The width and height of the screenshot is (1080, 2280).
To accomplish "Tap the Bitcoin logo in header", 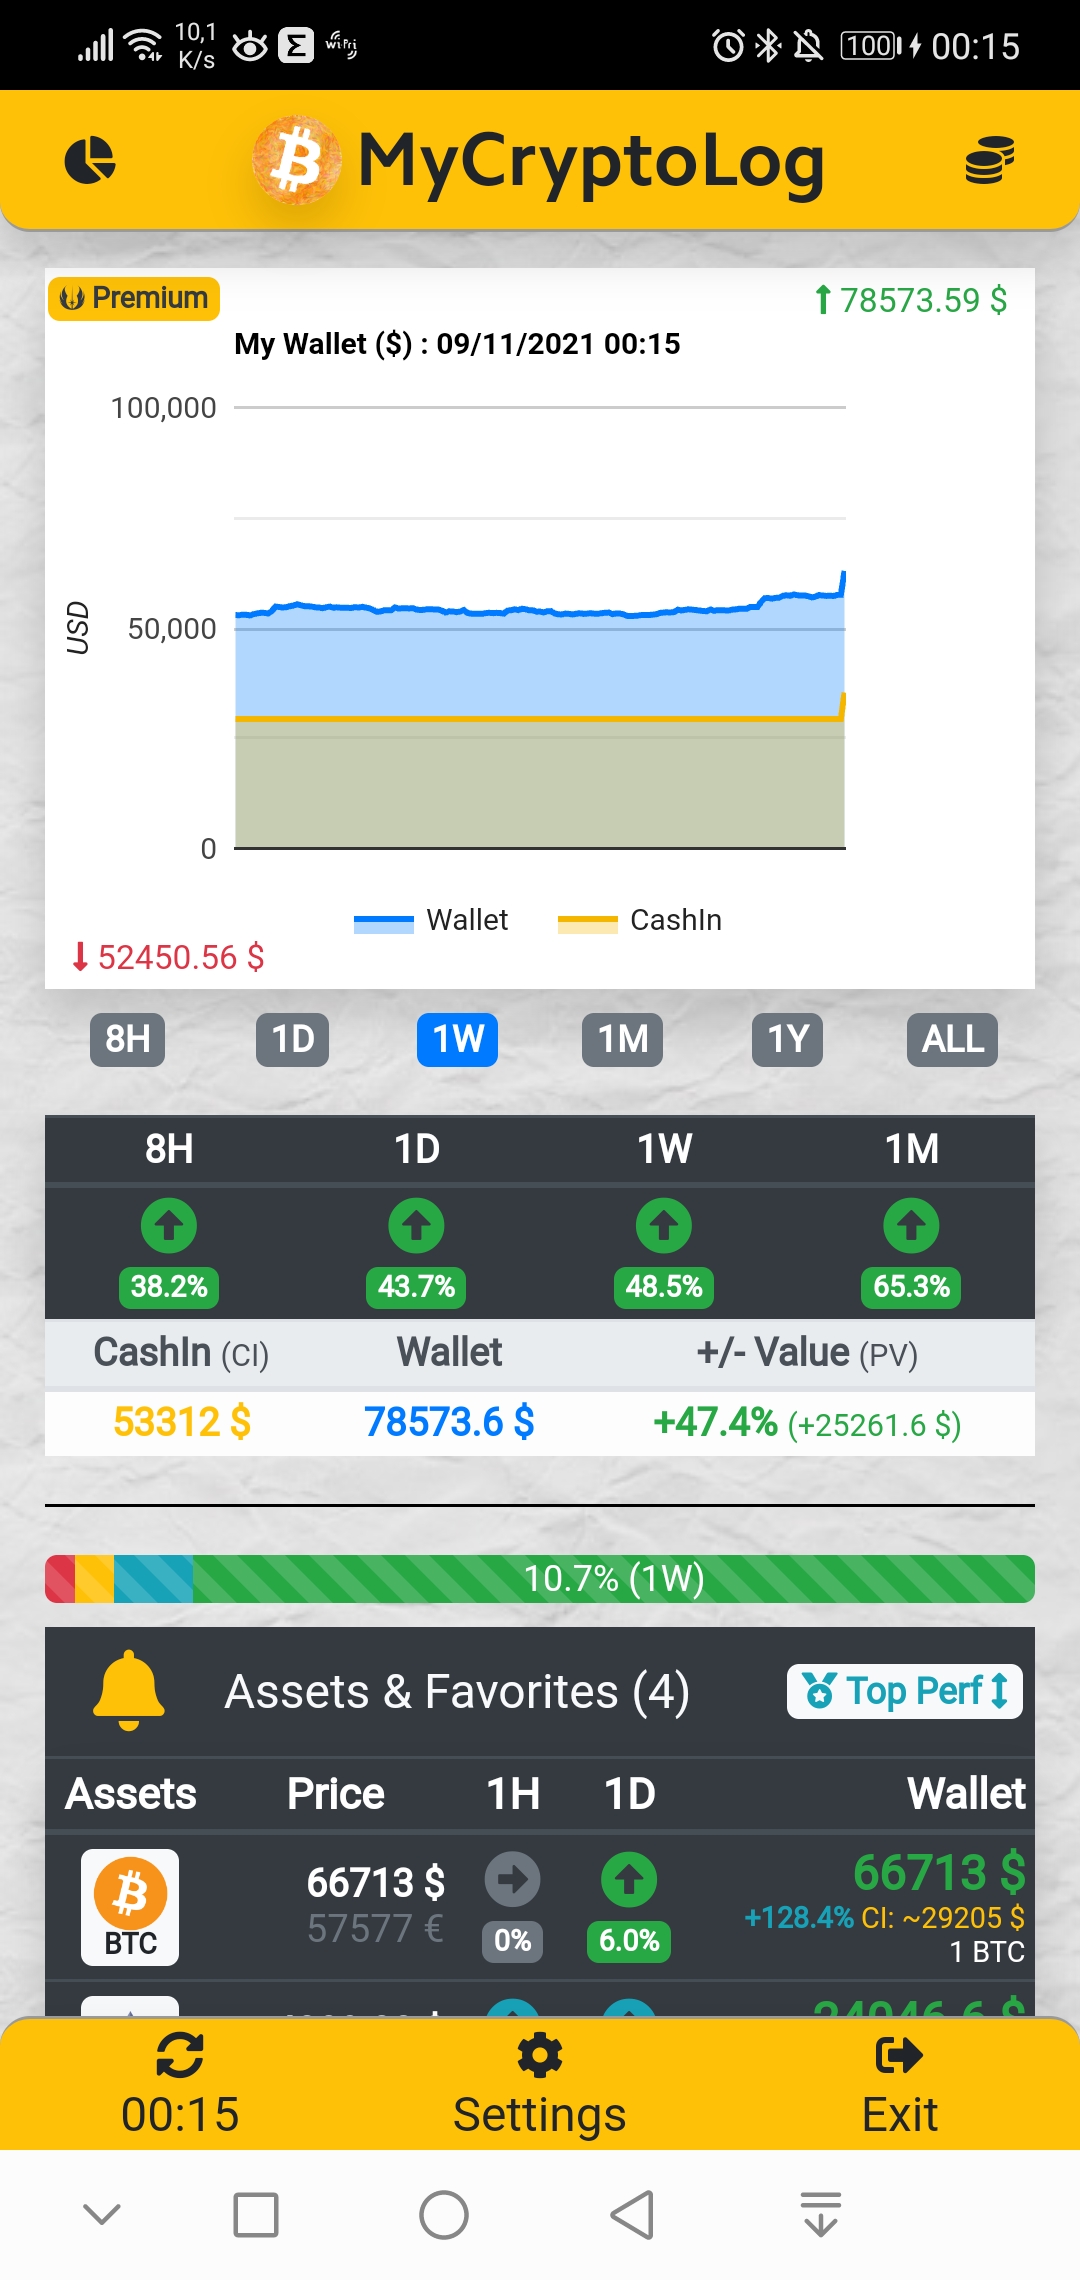I will click(296, 161).
